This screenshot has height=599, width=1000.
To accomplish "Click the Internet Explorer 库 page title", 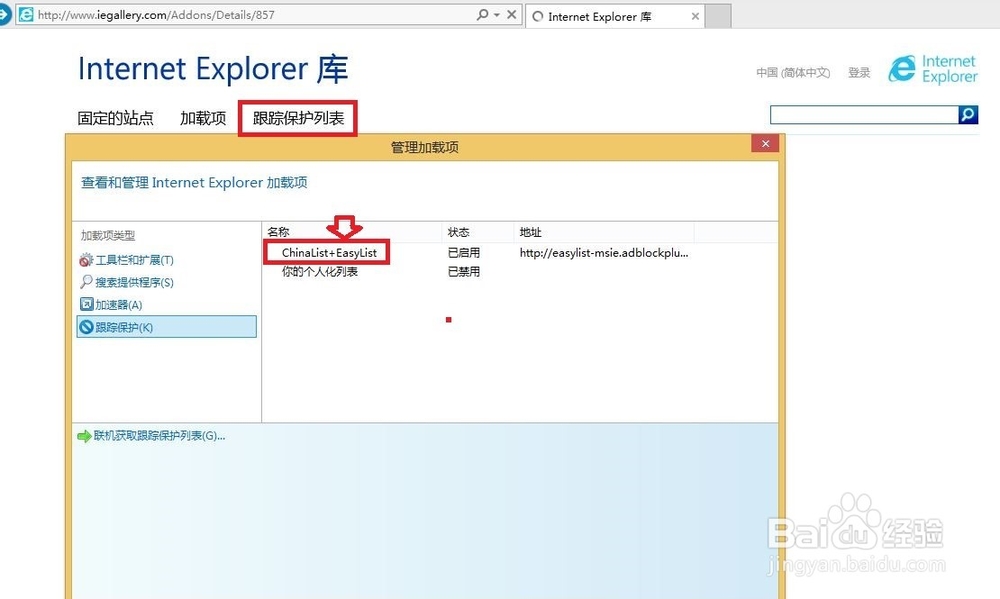I will pos(213,69).
